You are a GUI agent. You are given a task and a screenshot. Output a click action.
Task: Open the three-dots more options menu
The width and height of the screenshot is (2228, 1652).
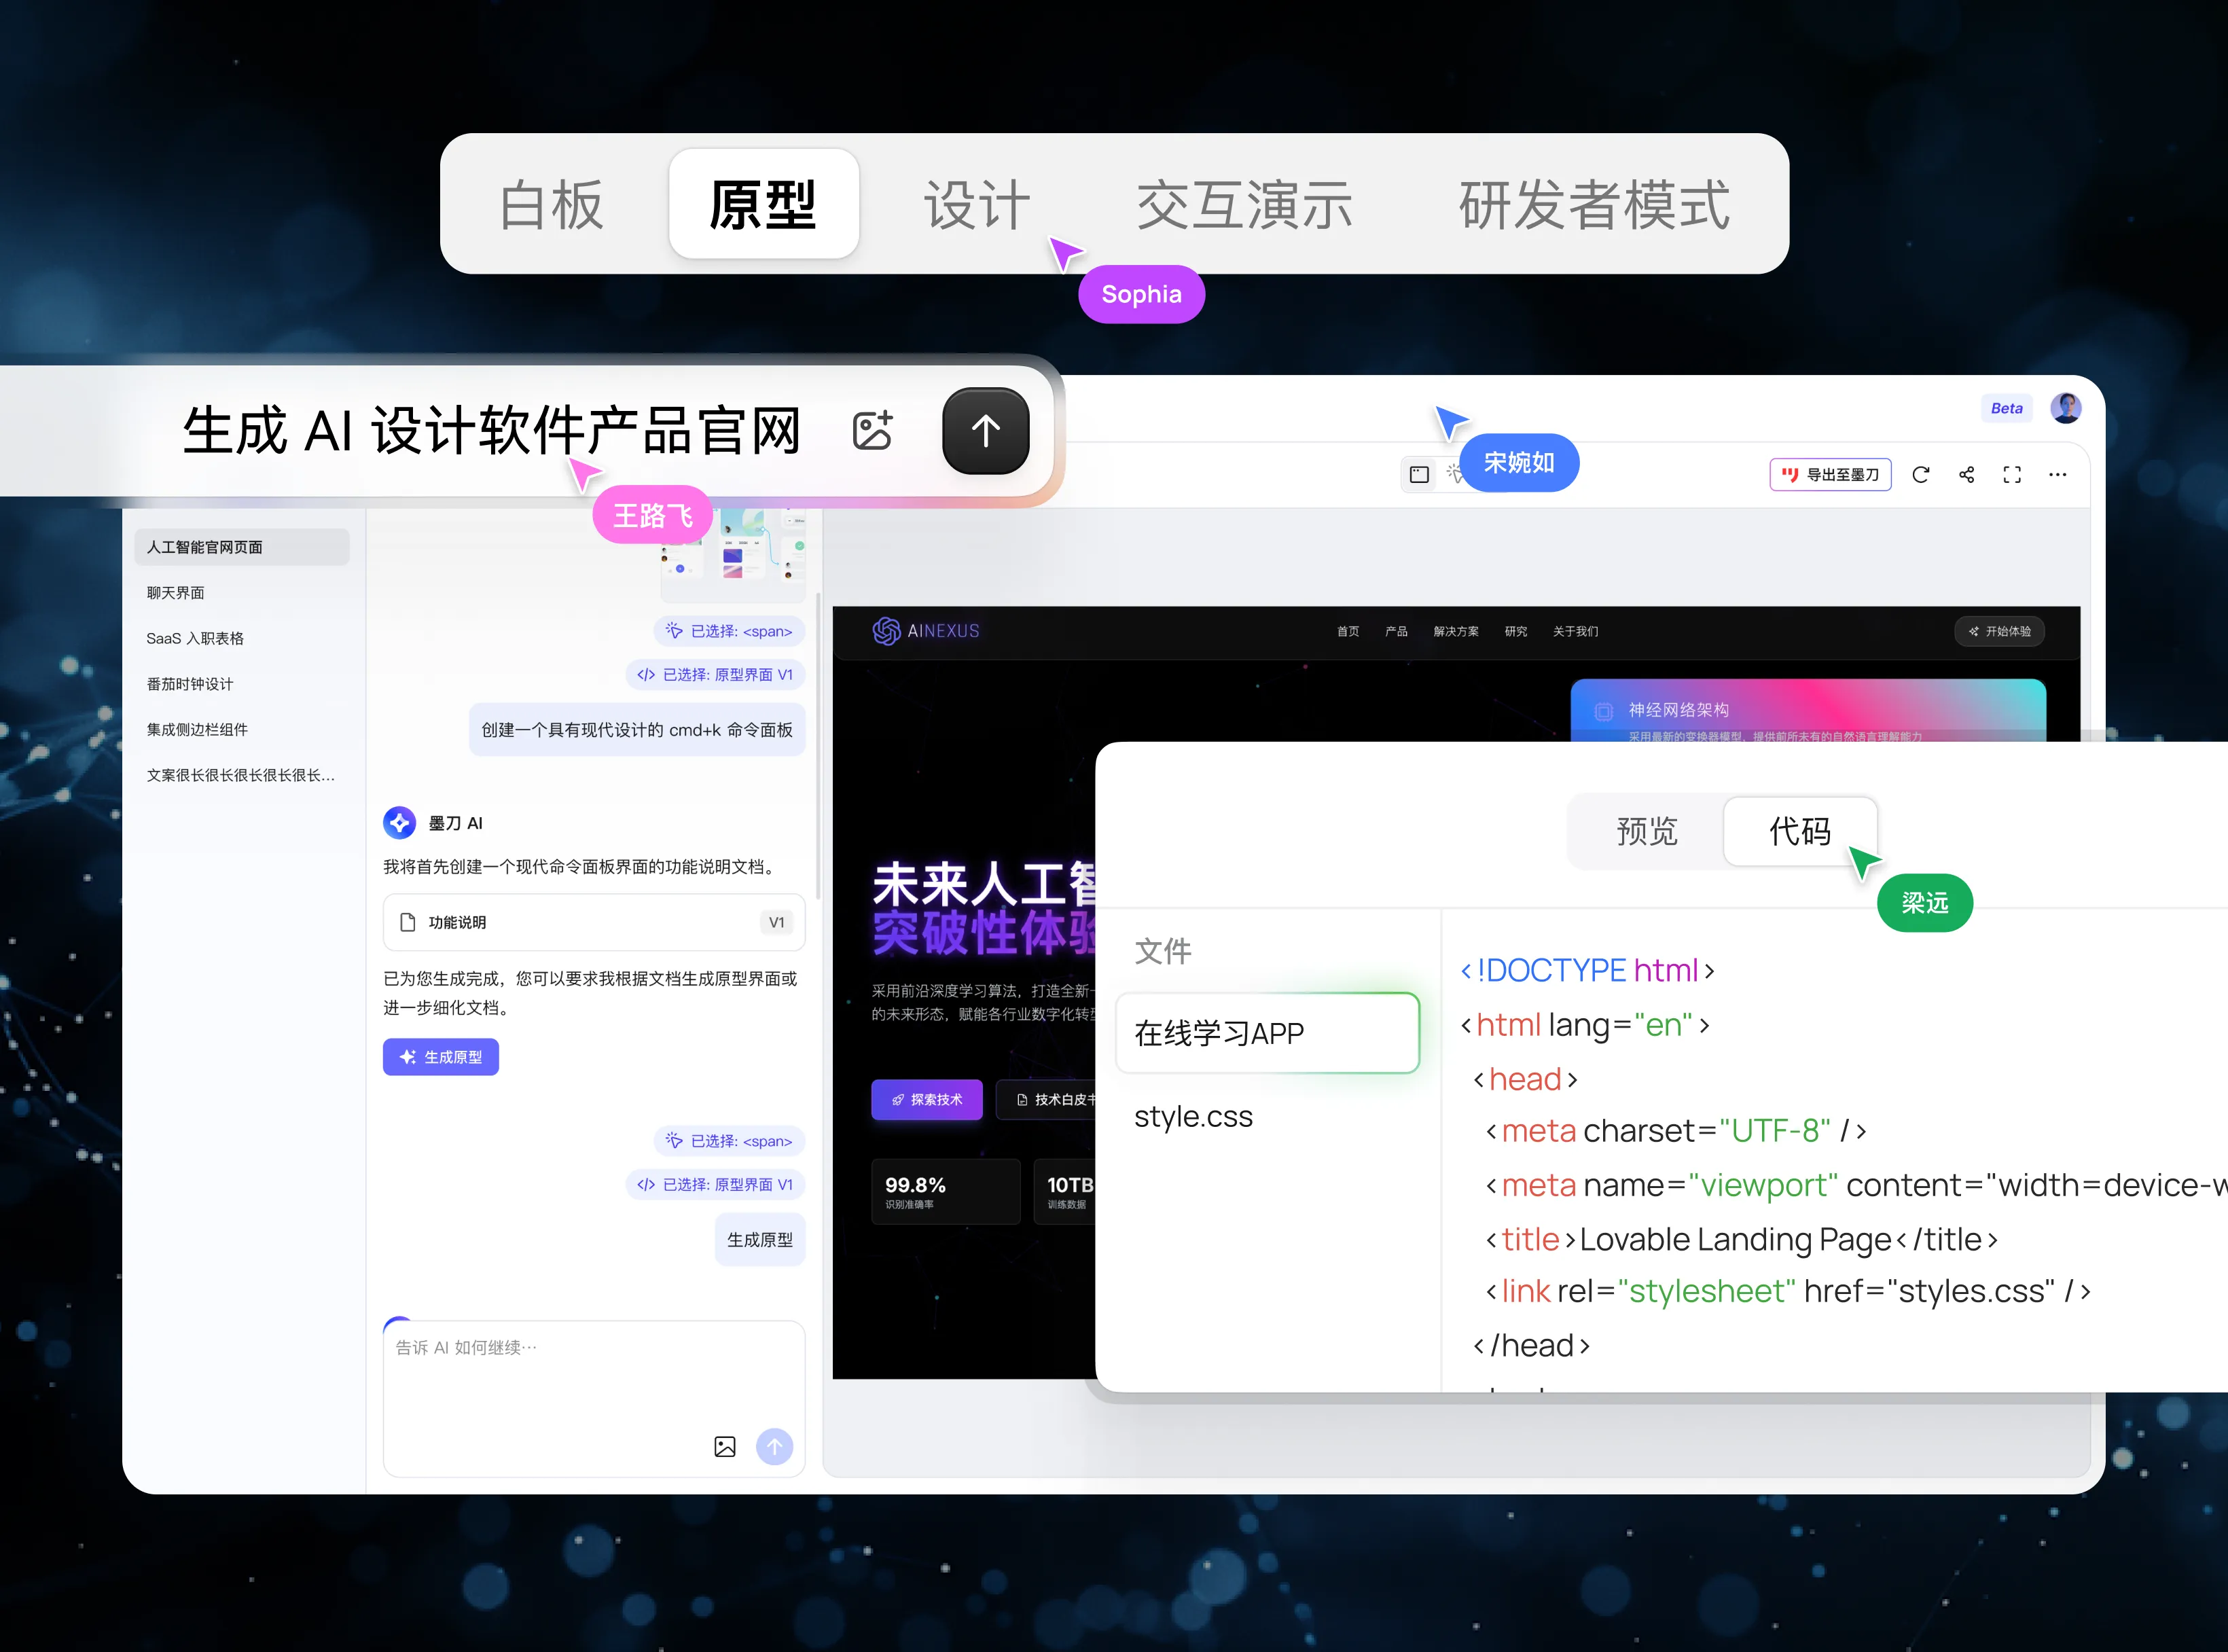2057,475
